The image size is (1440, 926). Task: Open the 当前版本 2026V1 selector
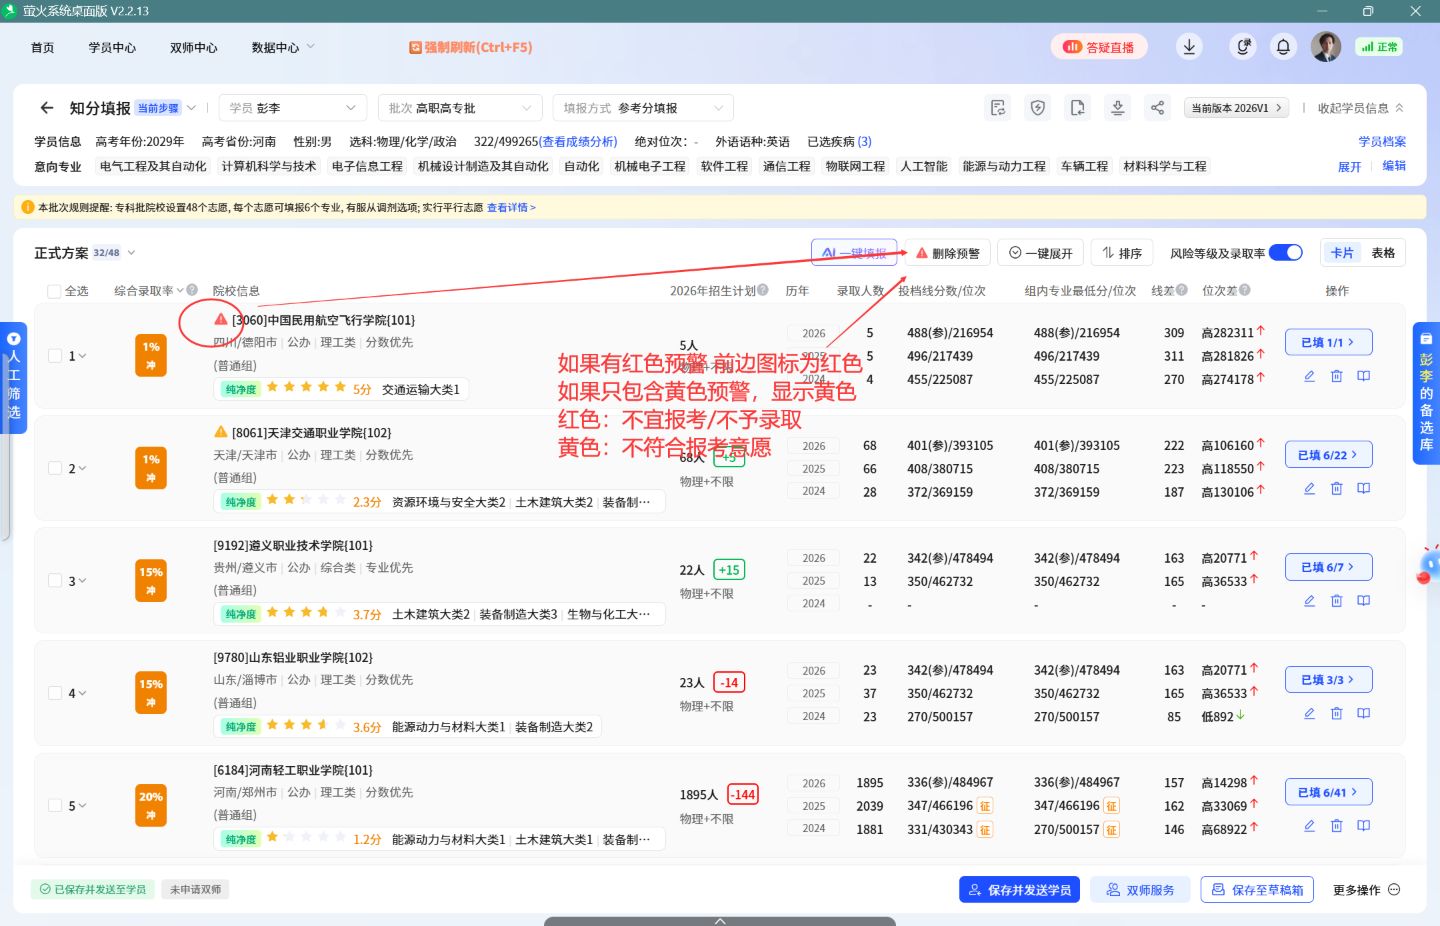pos(1236,108)
